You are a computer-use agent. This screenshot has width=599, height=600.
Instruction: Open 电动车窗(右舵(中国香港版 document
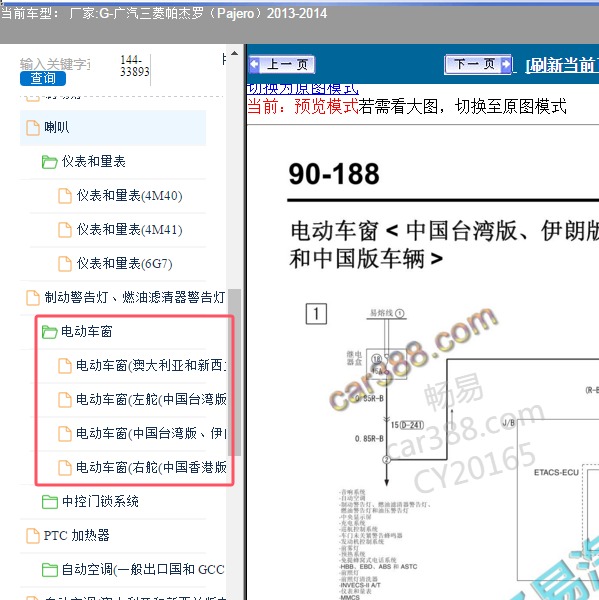coord(151,467)
